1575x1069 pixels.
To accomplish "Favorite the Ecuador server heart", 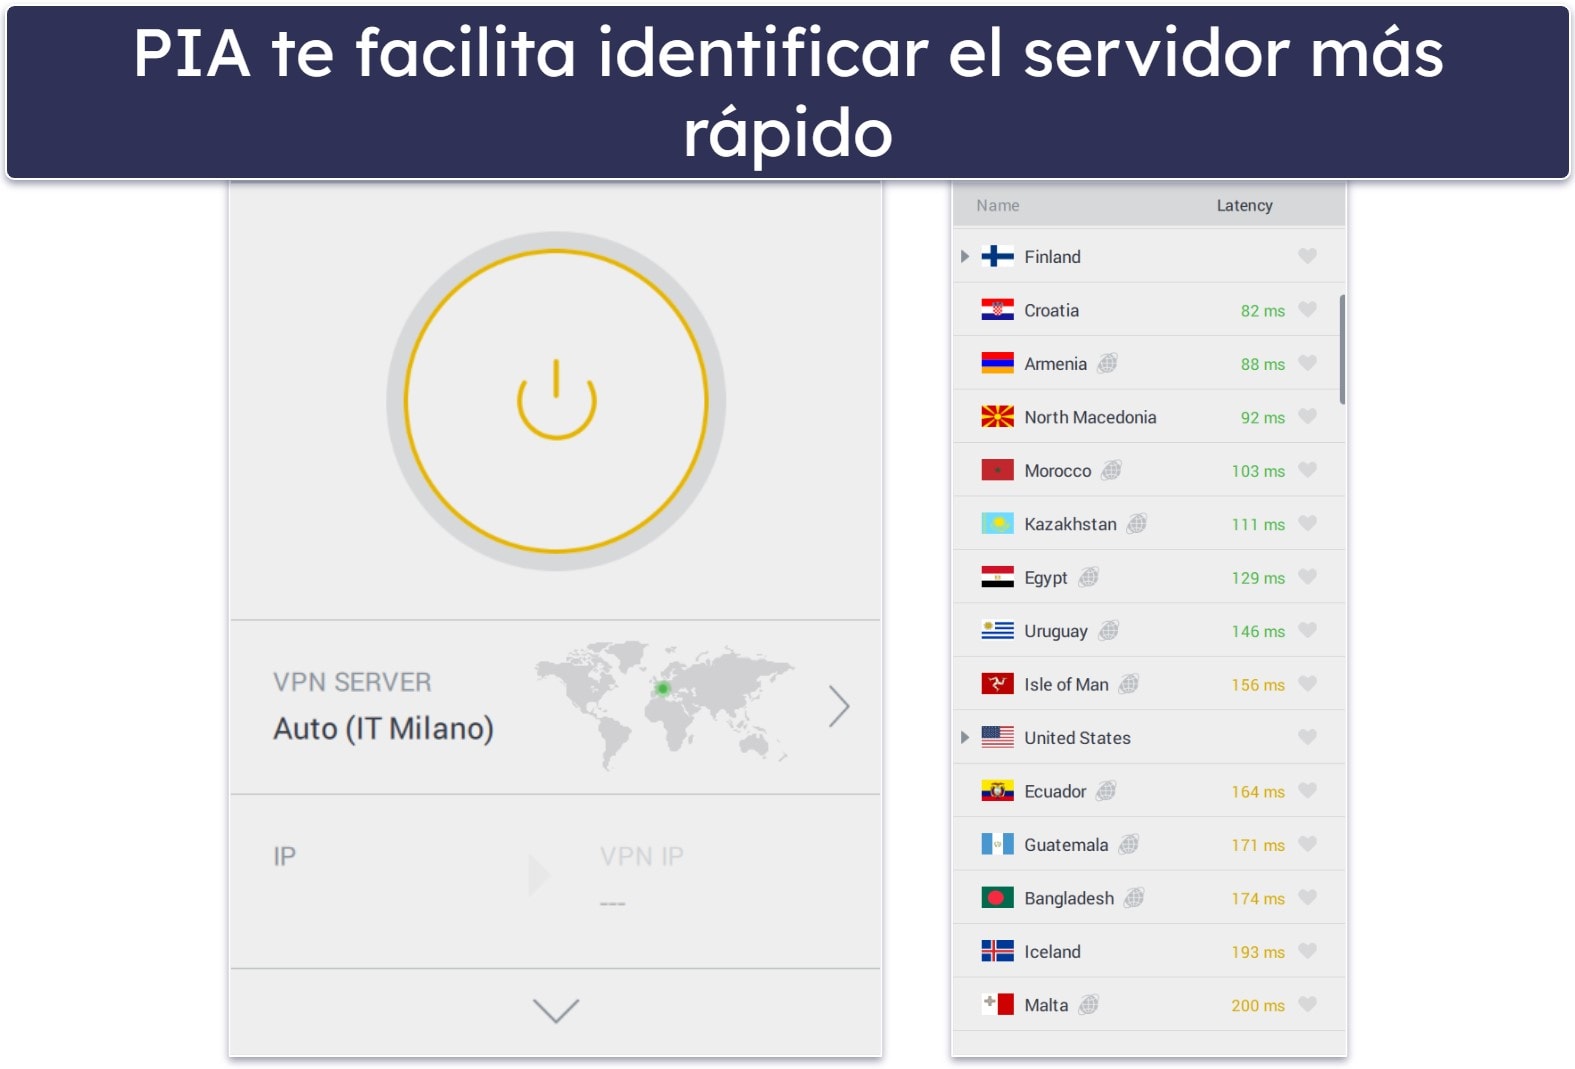I will click(1307, 791).
